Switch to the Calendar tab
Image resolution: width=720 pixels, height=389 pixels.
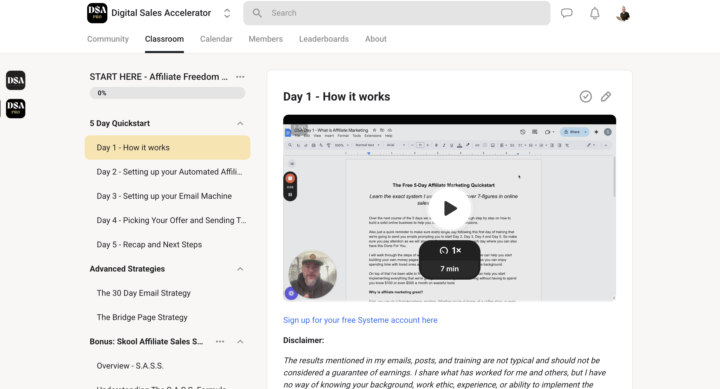216,39
